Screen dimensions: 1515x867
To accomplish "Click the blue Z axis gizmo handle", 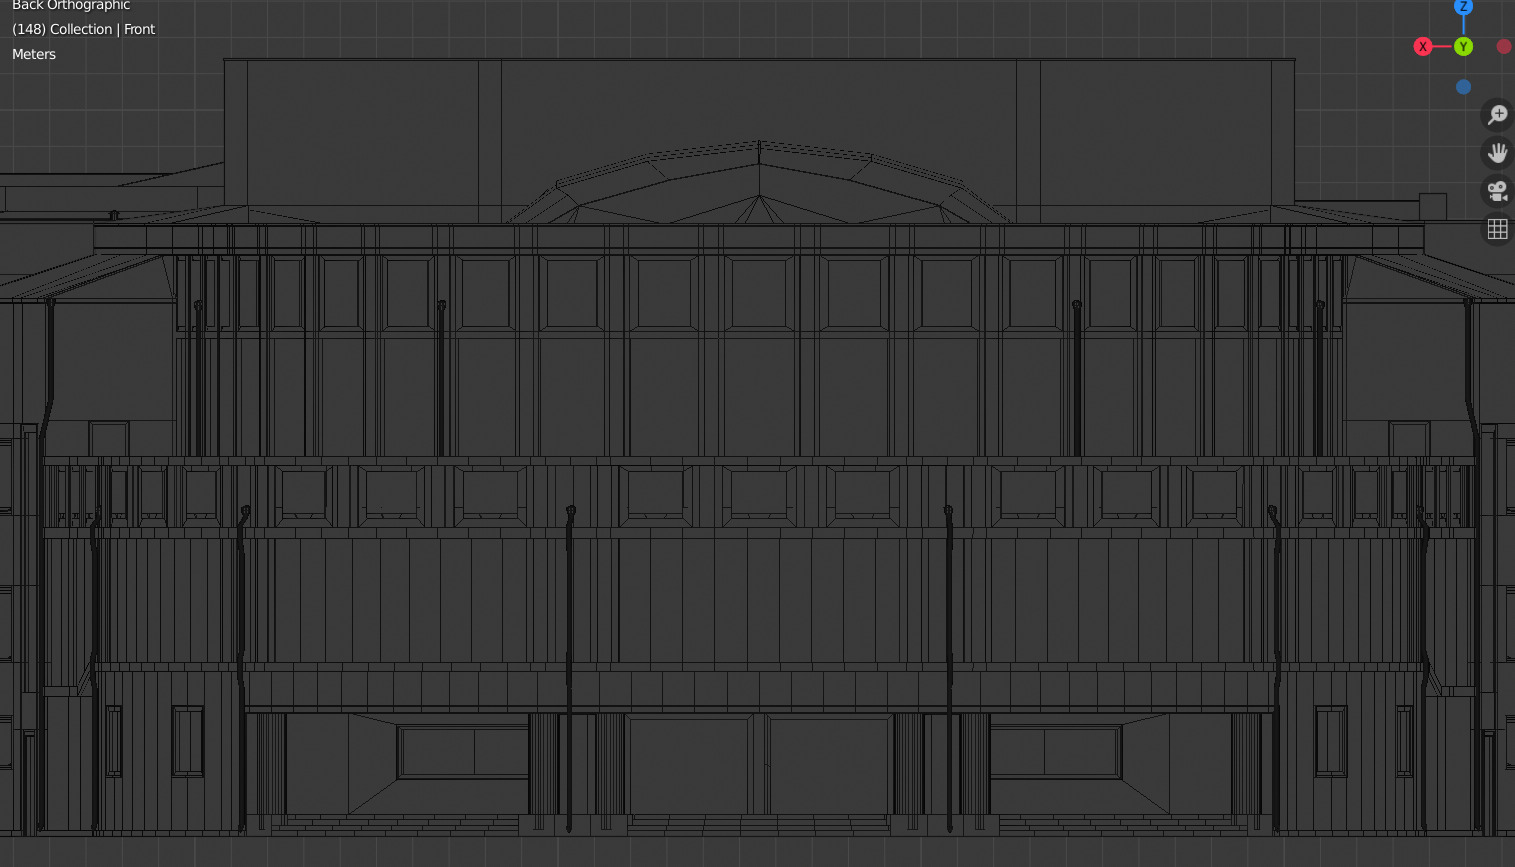I will click(x=1463, y=6).
